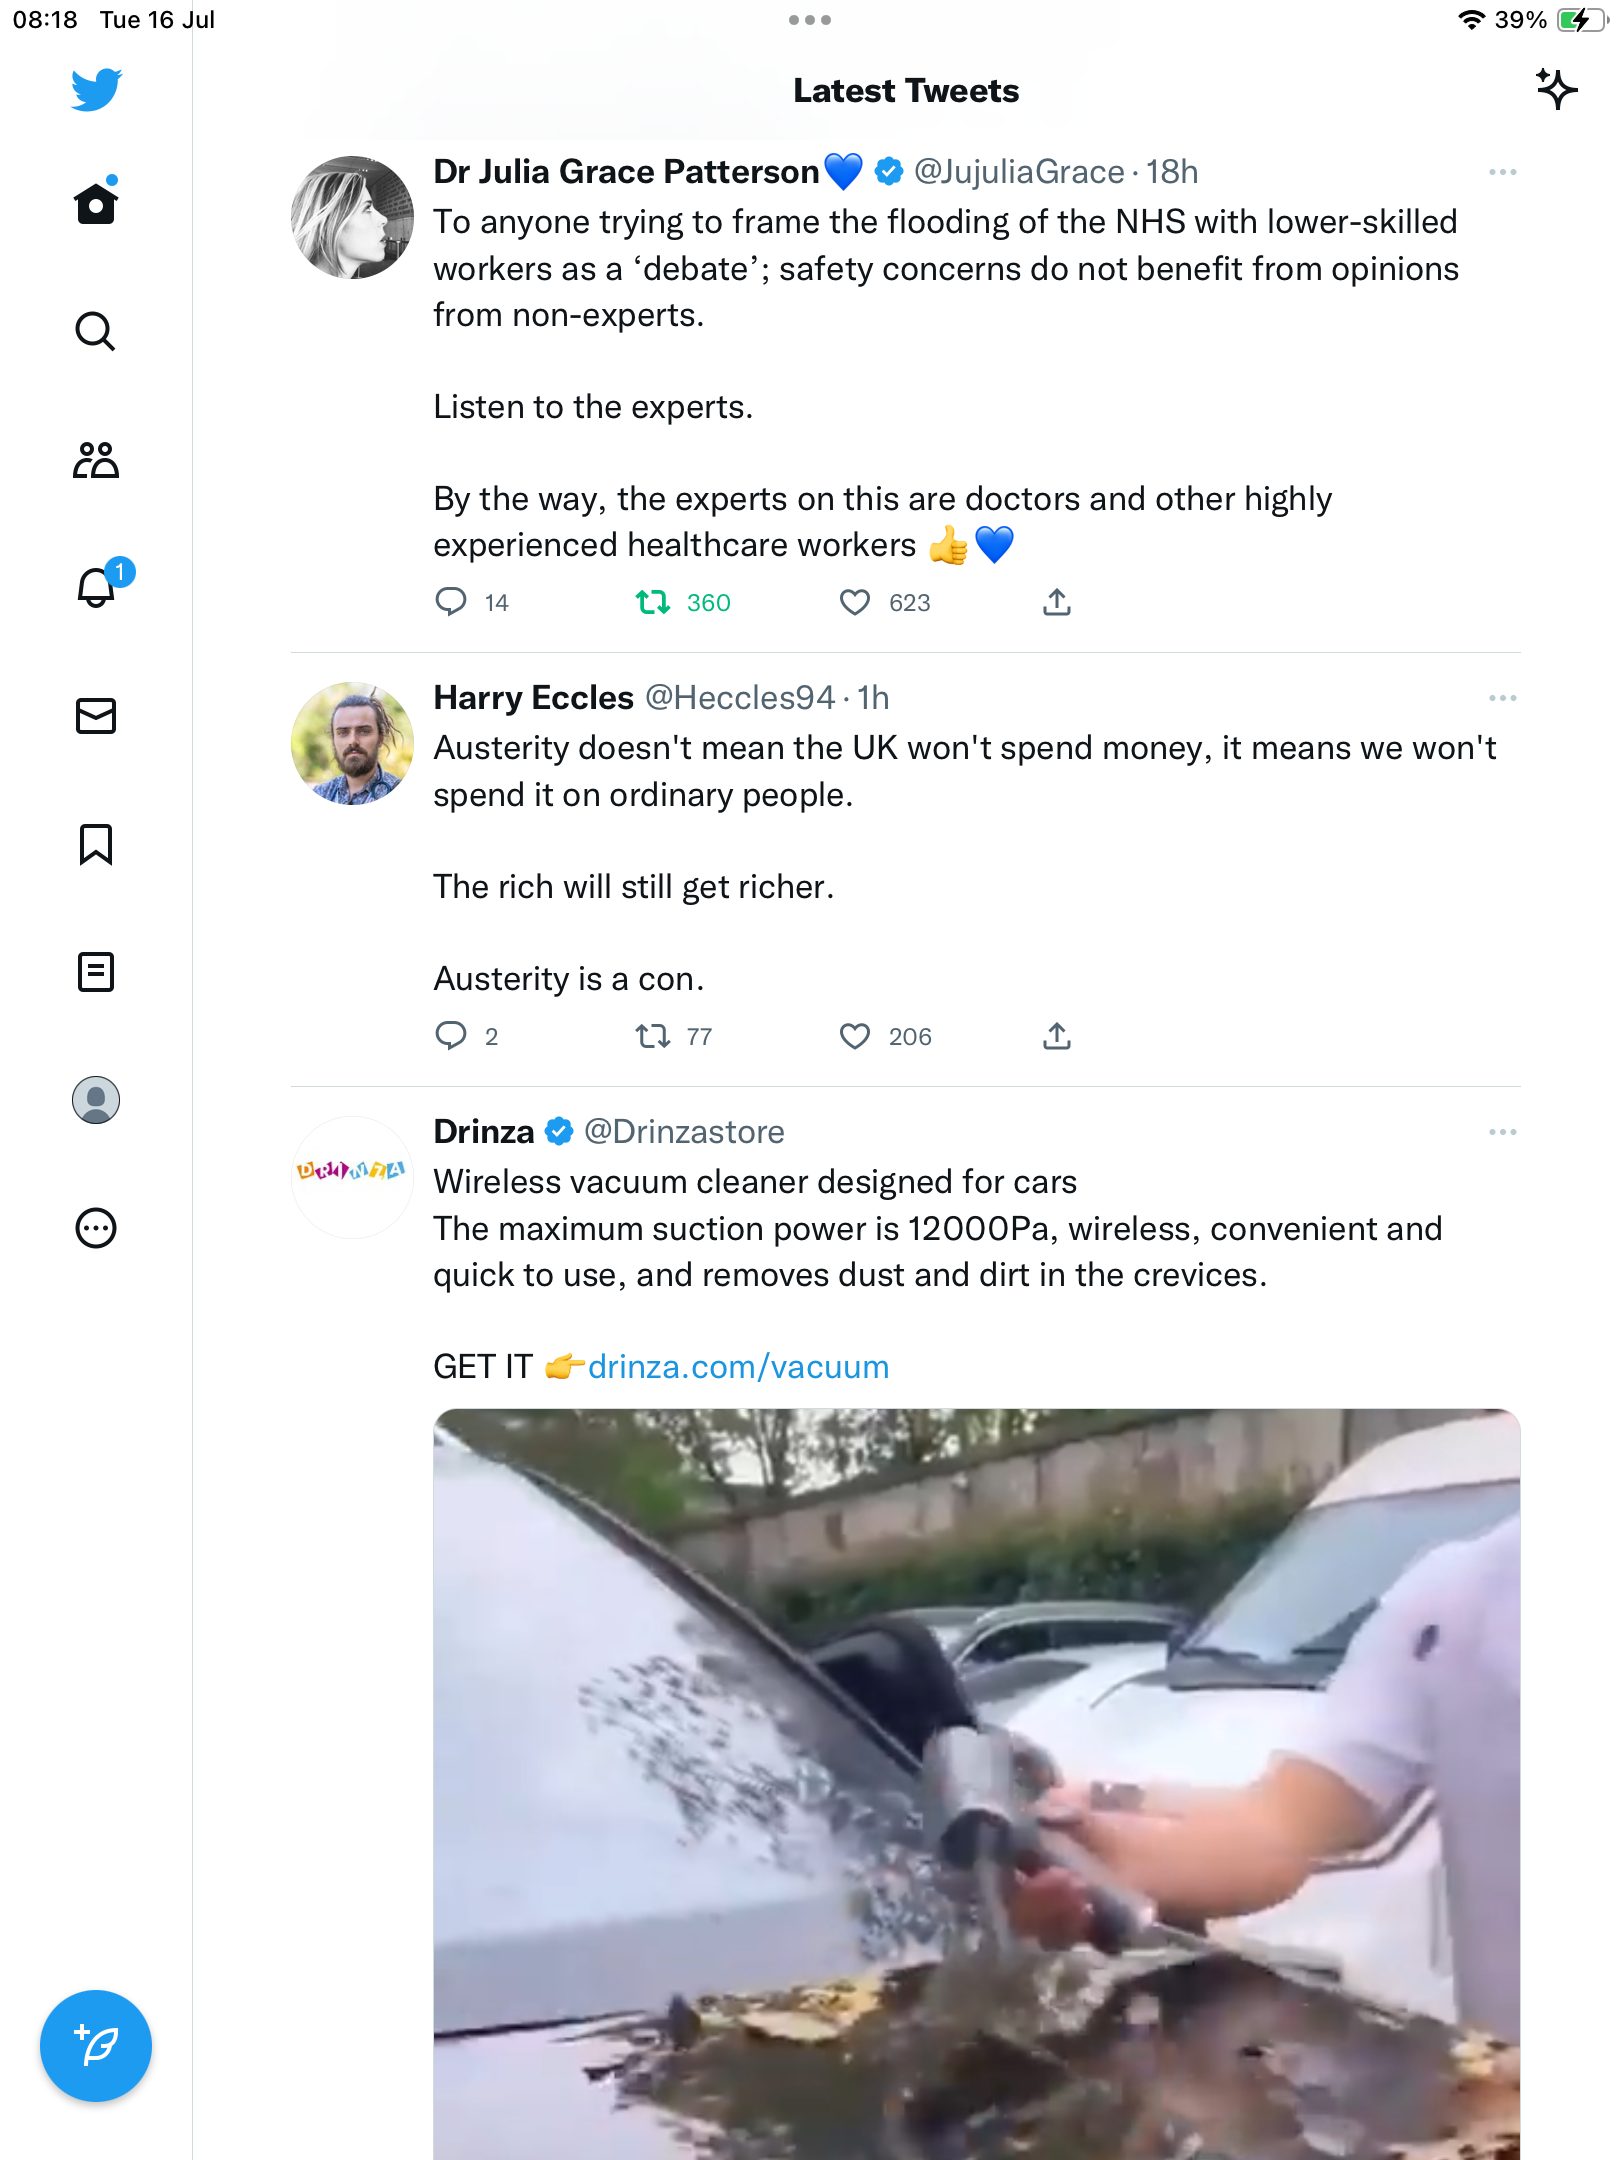
Task: Undo retweet on Dr Julia's tweet
Action: coord(653,602)
